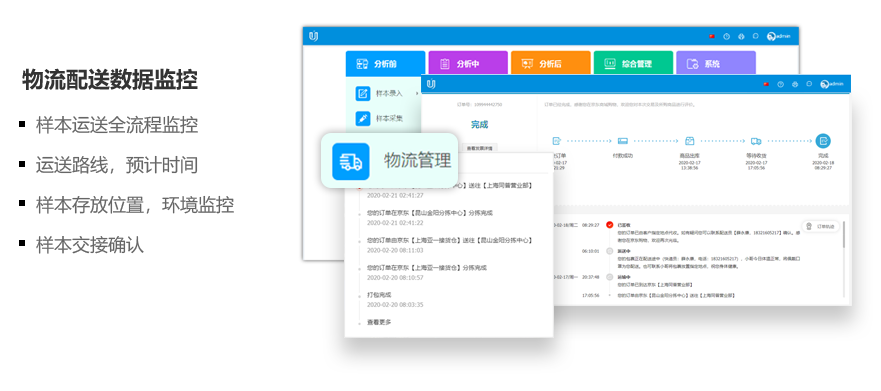This screenshot has height=391, width=881.
Task: Click the 完成 final step circle icon
Action: pos(823,141)
